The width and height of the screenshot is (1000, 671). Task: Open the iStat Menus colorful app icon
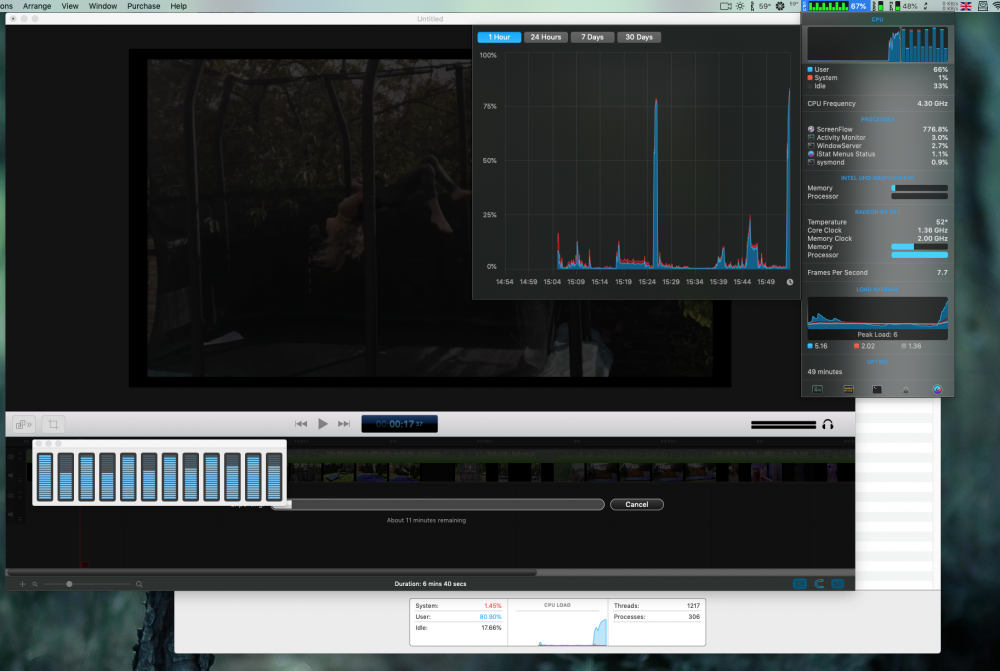coord(937,389)
